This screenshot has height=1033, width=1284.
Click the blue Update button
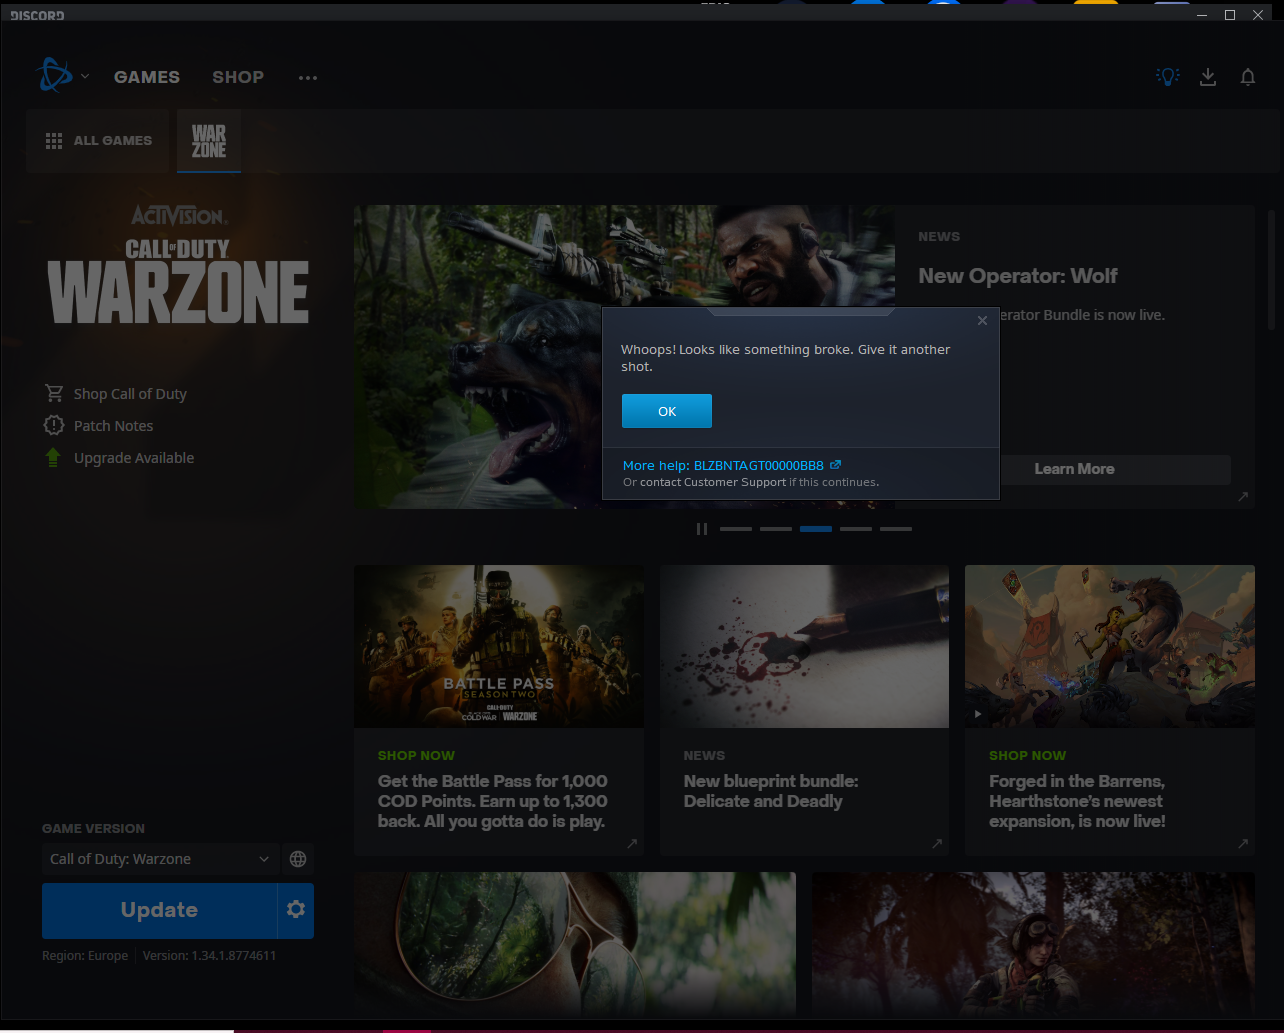(x=159, y=910)
